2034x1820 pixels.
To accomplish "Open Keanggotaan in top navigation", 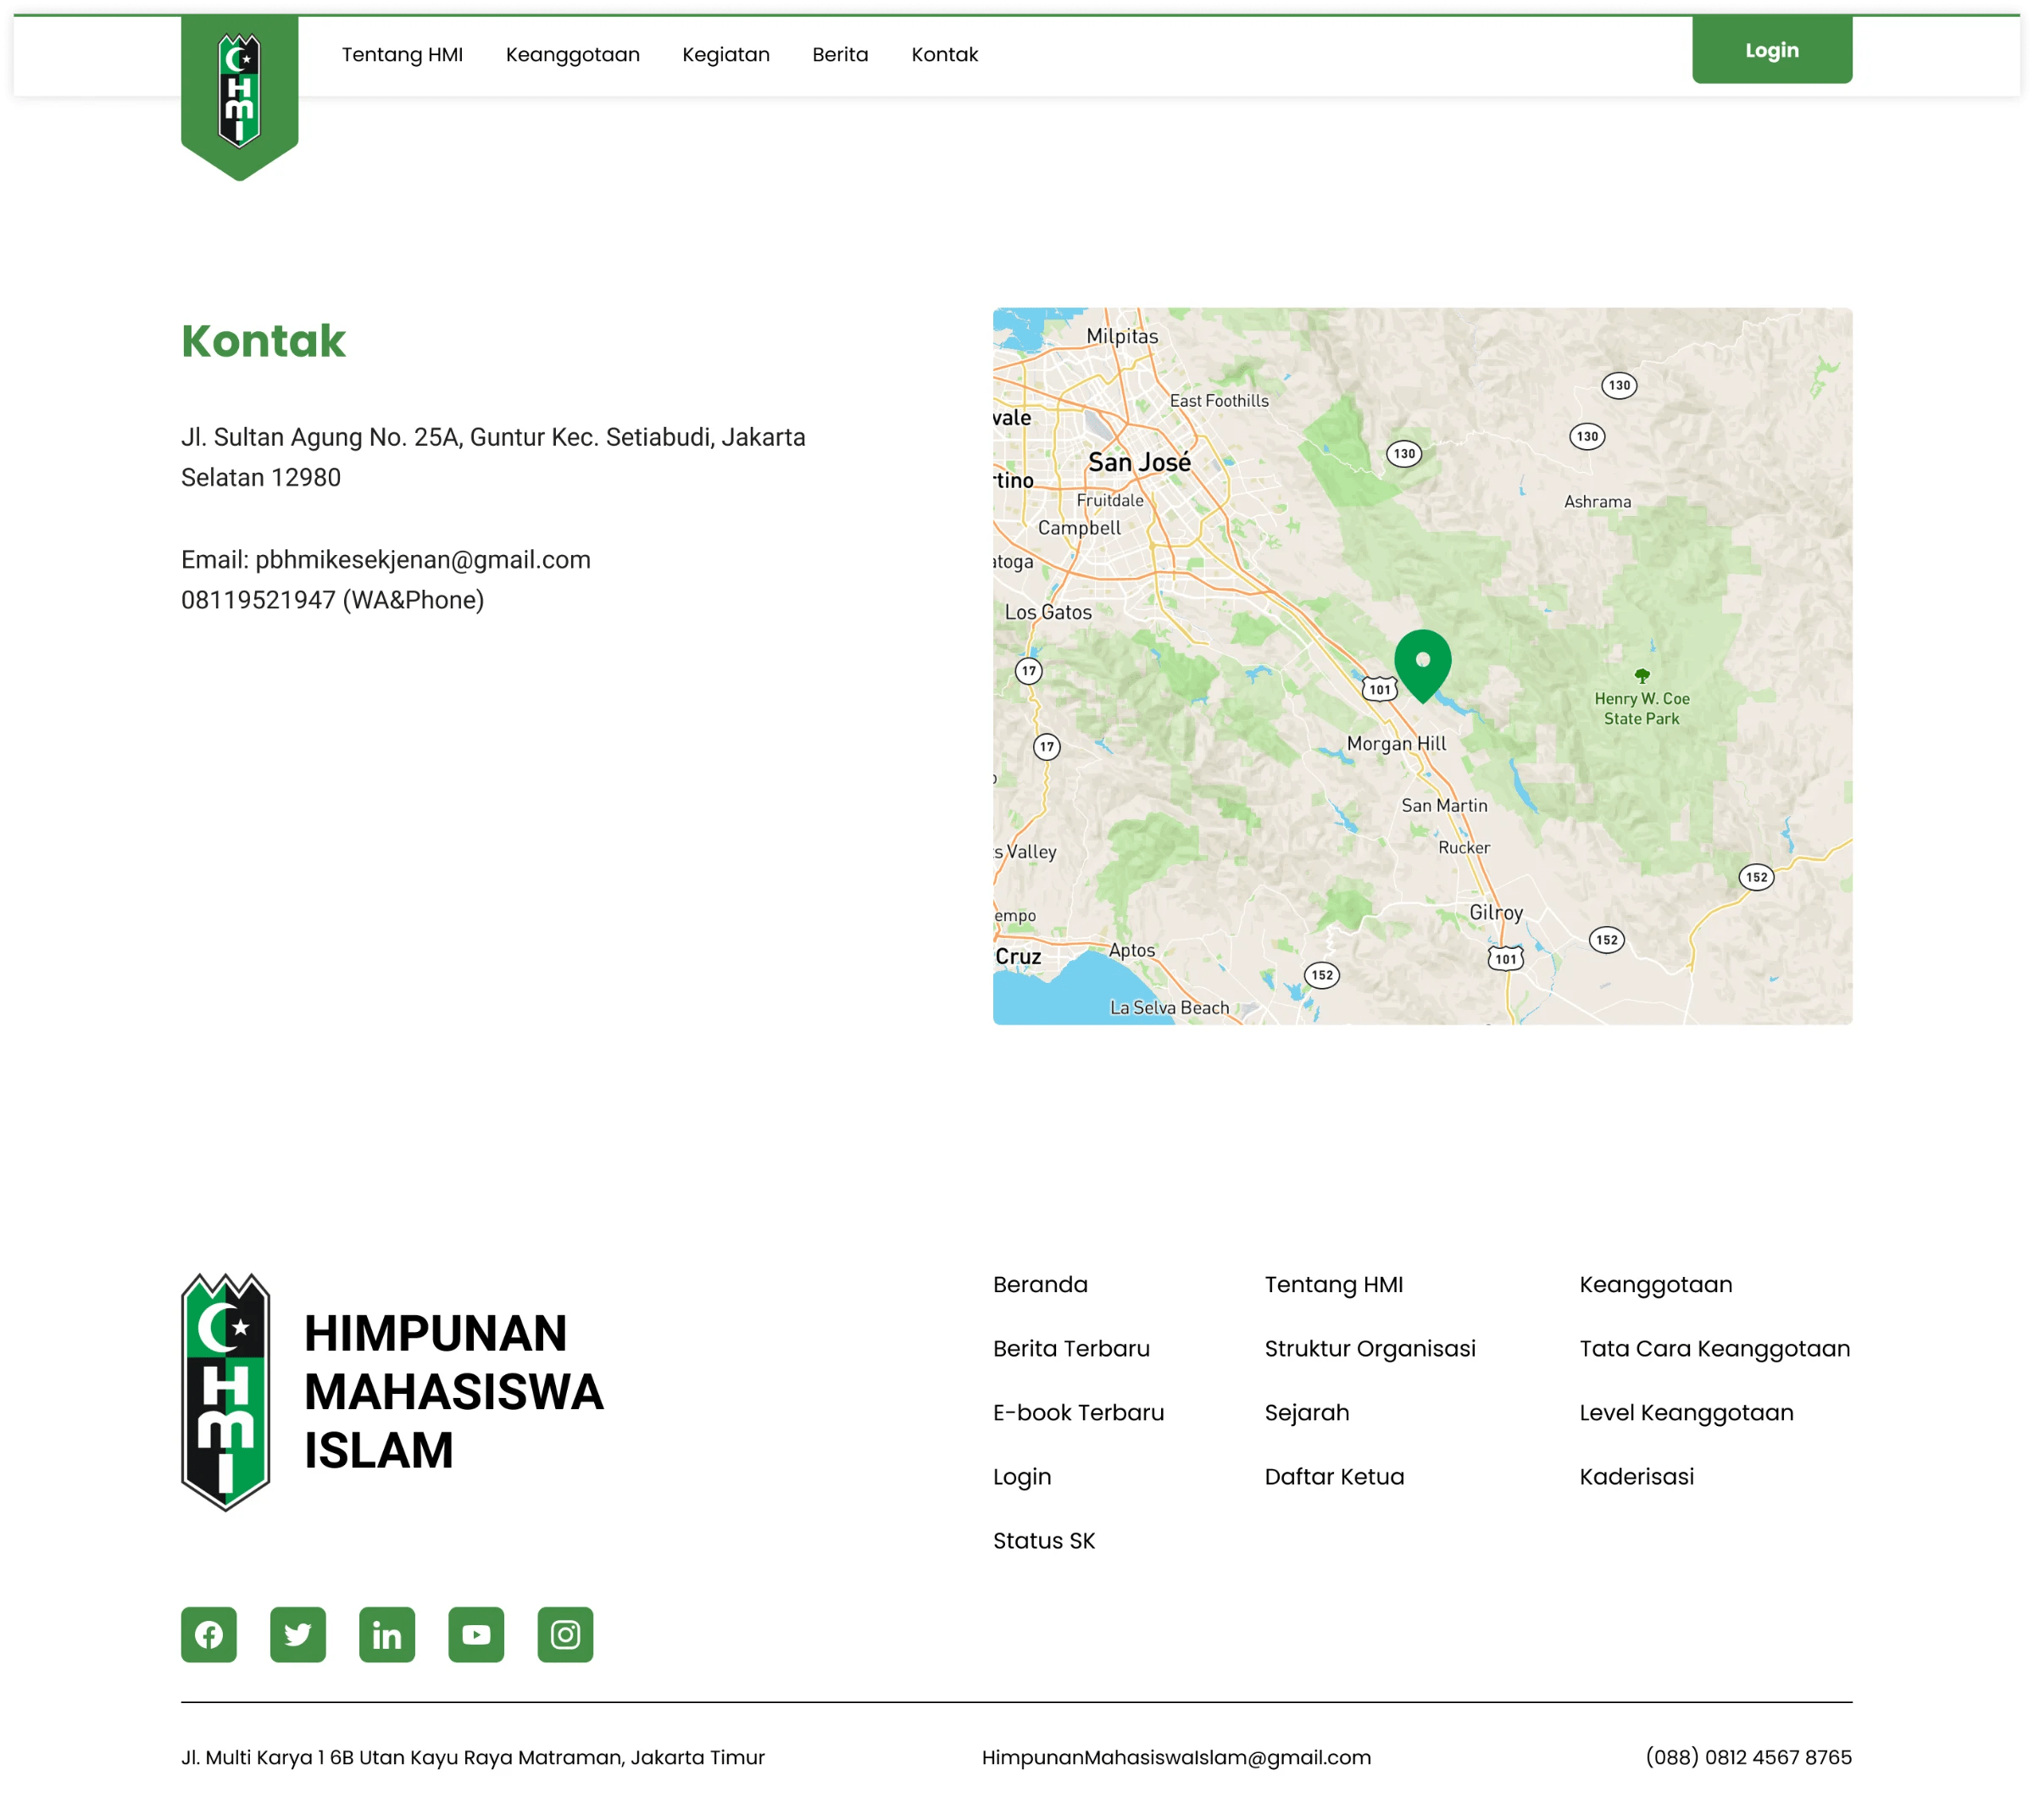I will [x=572, y=54].
